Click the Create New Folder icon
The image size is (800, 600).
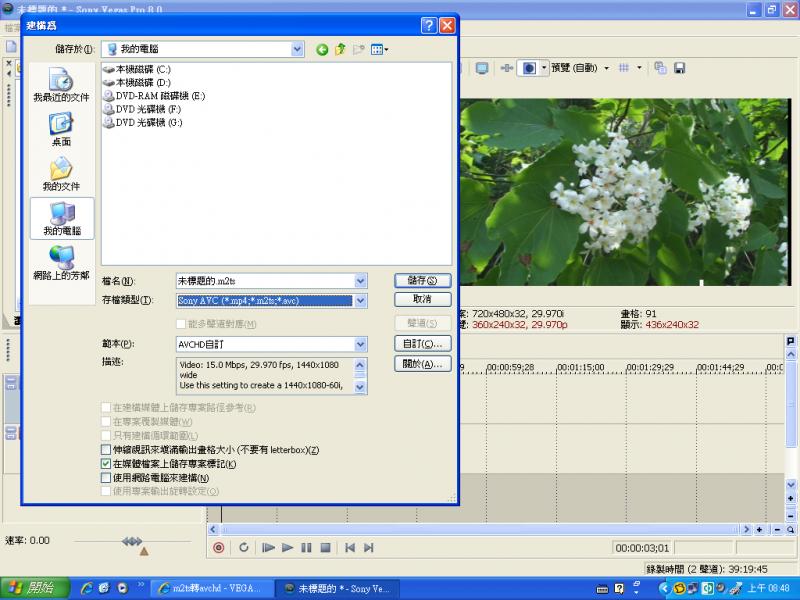pyautogui.click(x=357, y=49)
